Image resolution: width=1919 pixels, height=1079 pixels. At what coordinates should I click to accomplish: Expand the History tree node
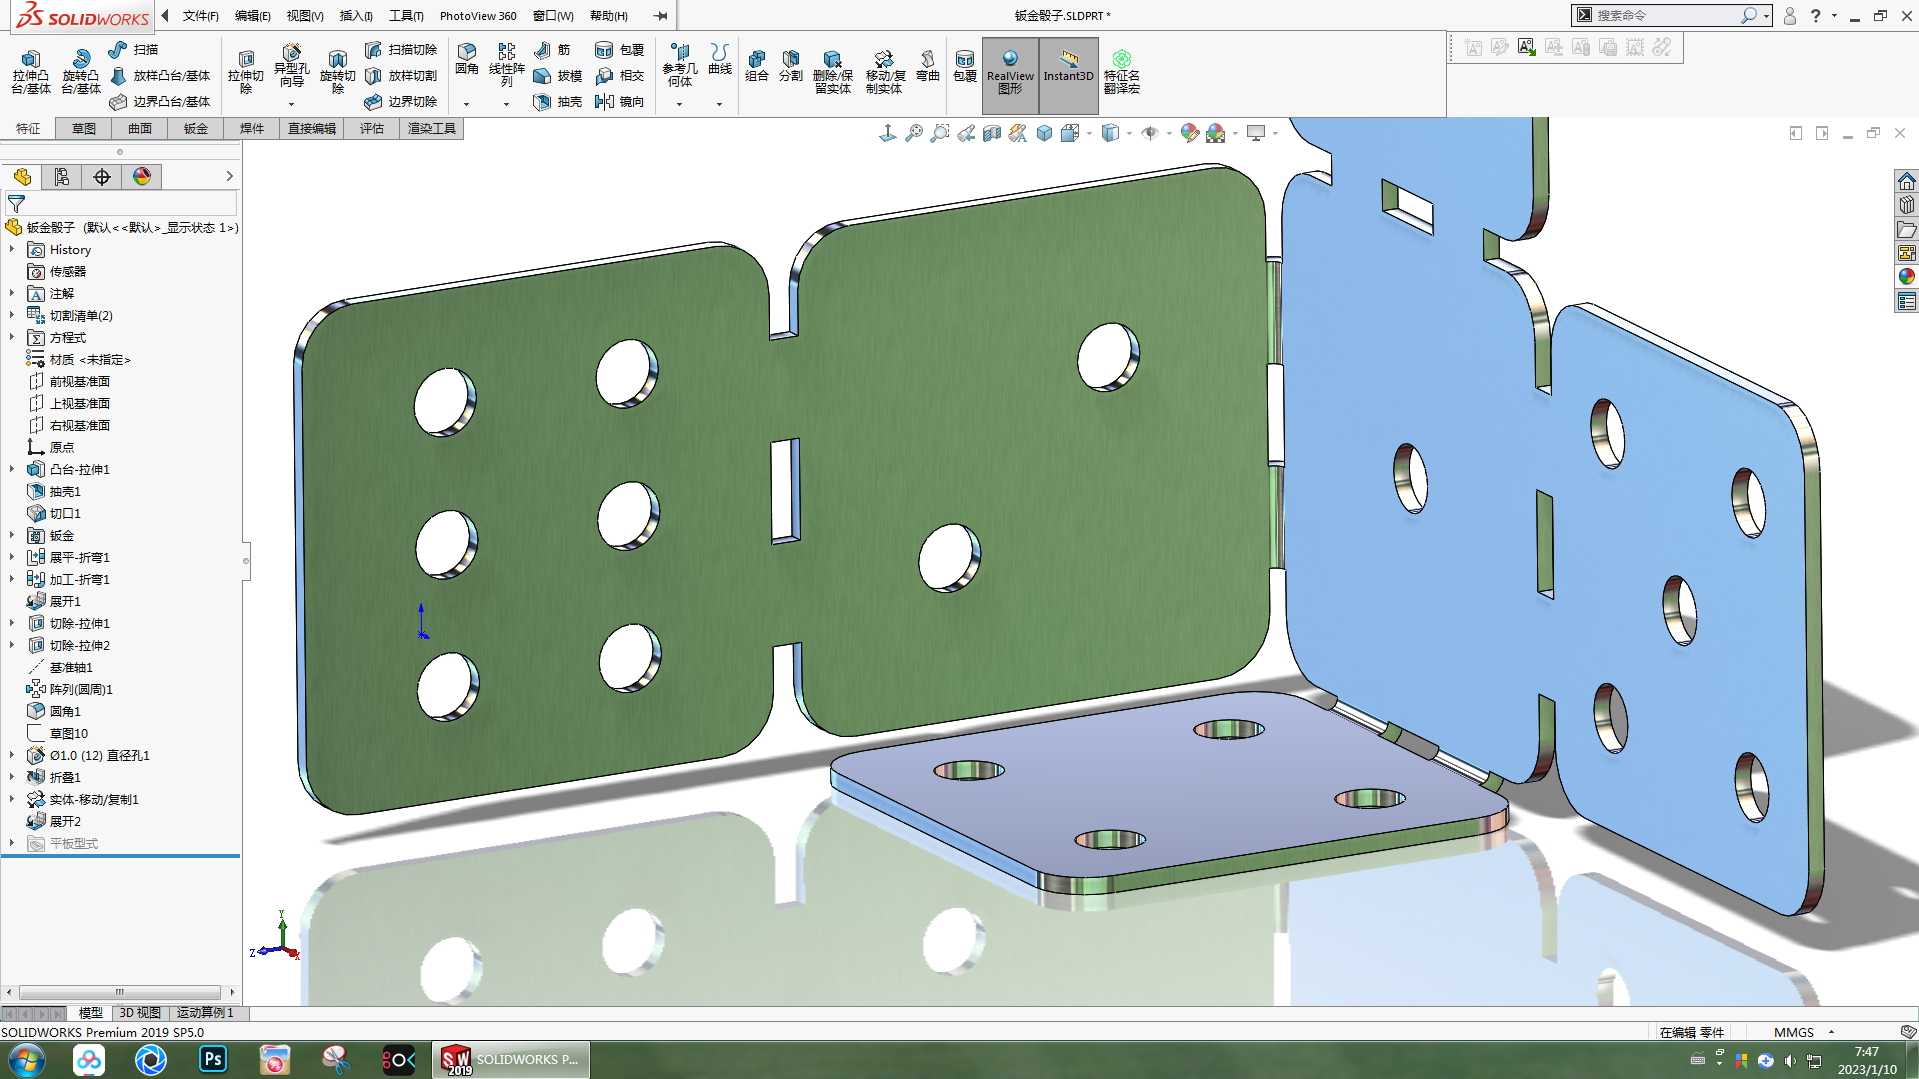12,249
